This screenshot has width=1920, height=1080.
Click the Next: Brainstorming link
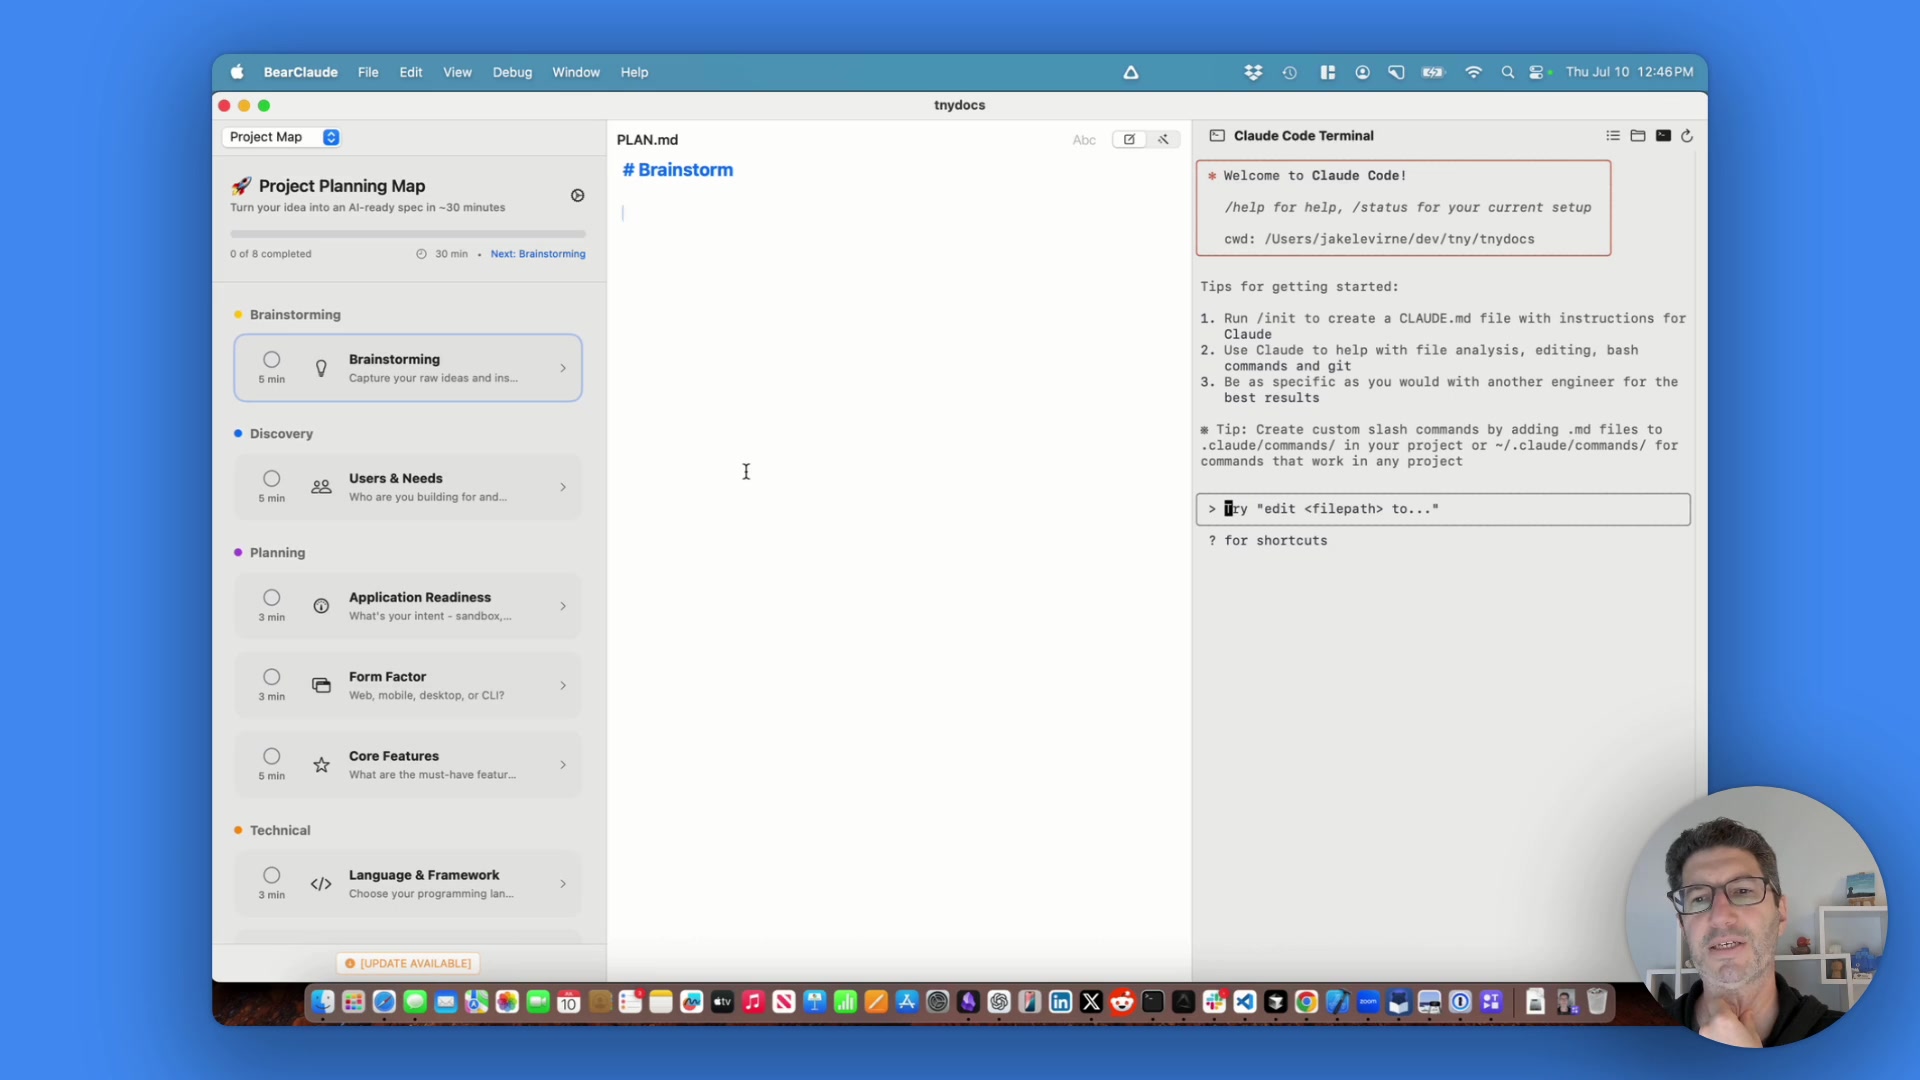(538, 254)
